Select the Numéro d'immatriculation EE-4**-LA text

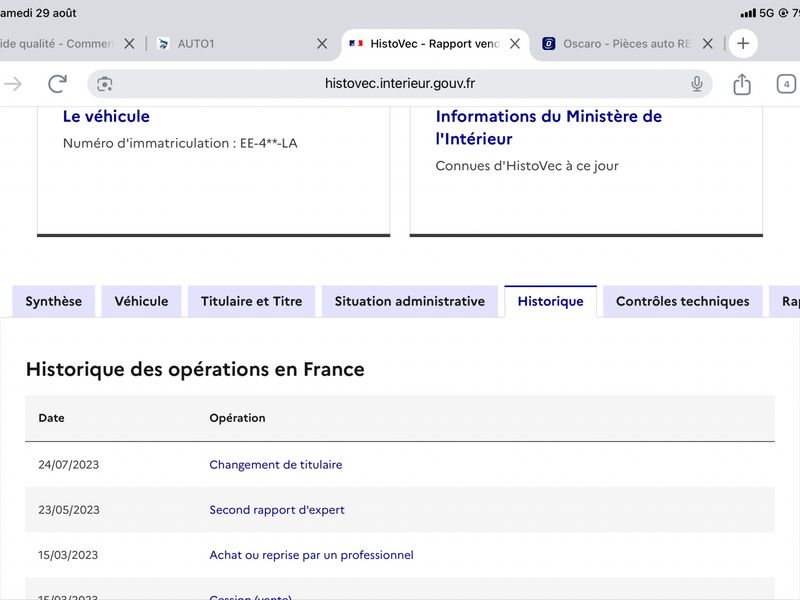[180, 143]
